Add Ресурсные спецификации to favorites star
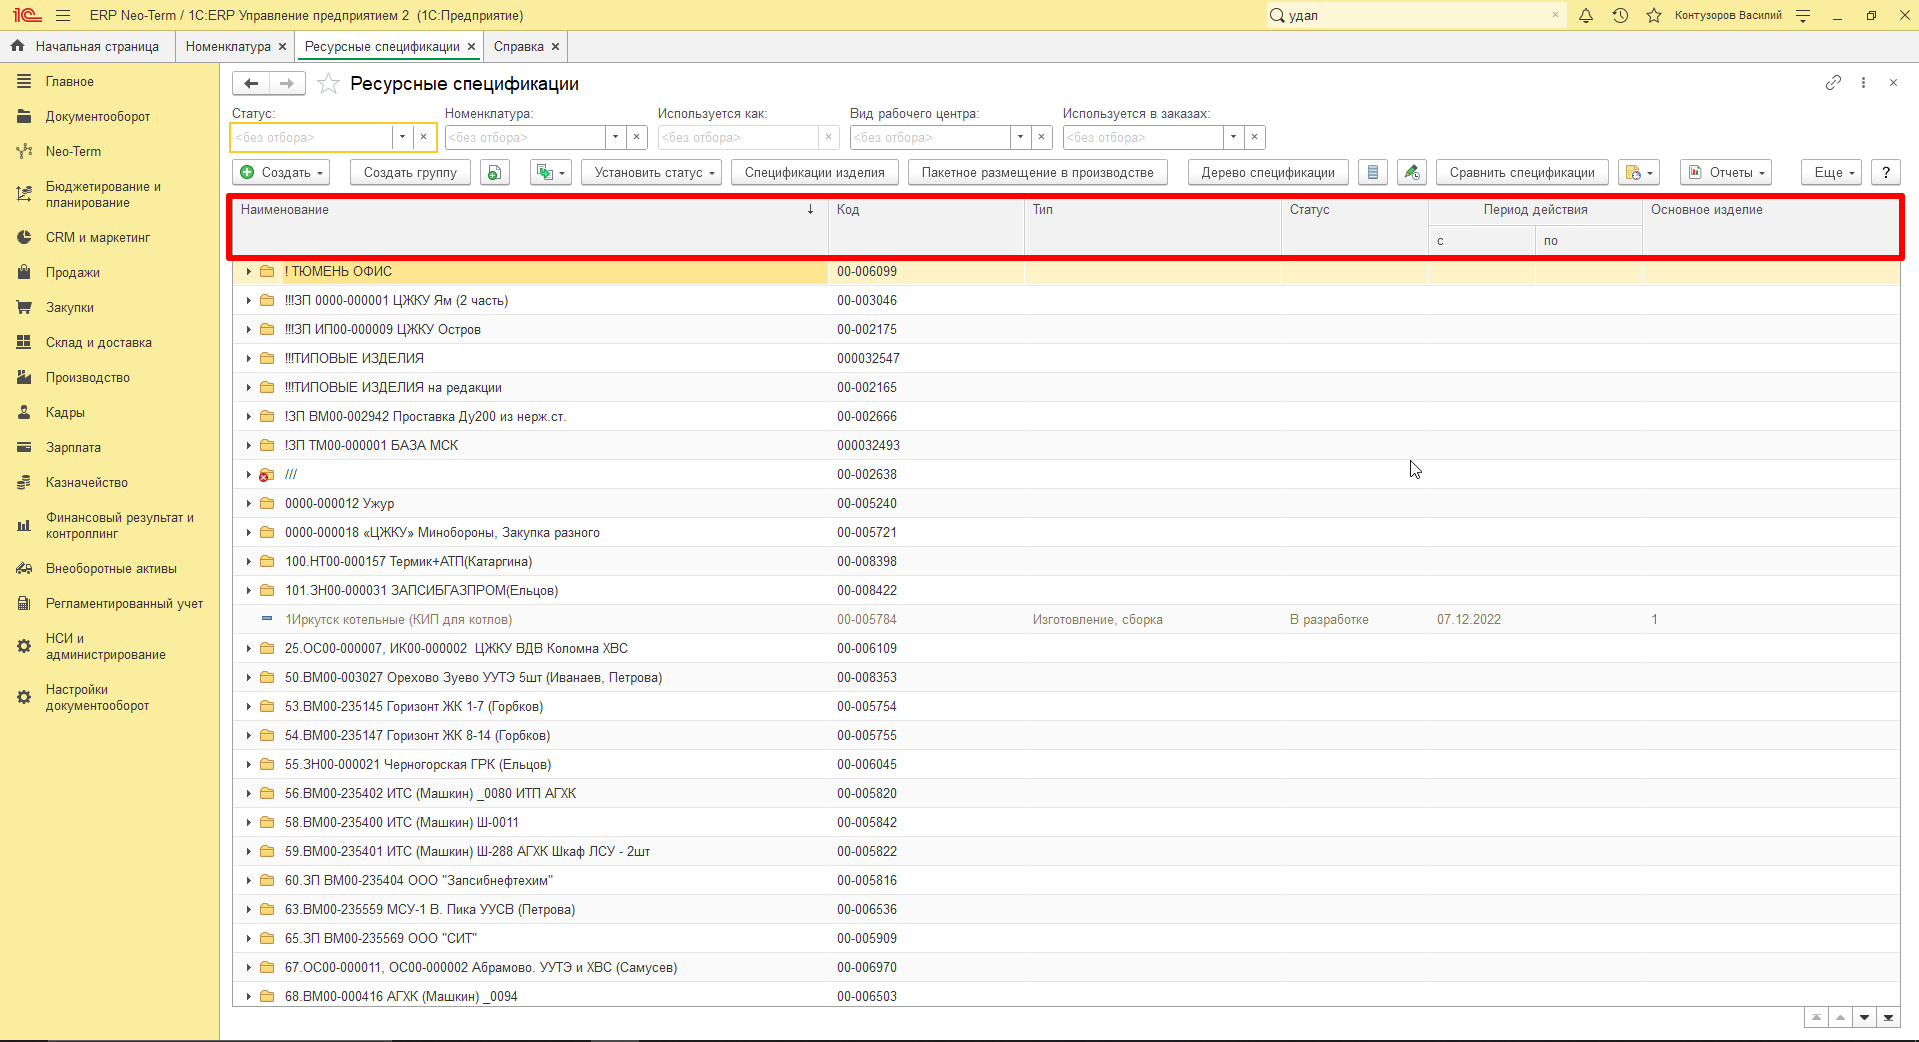The image size is (1919, 1042). tap(328, 84)
